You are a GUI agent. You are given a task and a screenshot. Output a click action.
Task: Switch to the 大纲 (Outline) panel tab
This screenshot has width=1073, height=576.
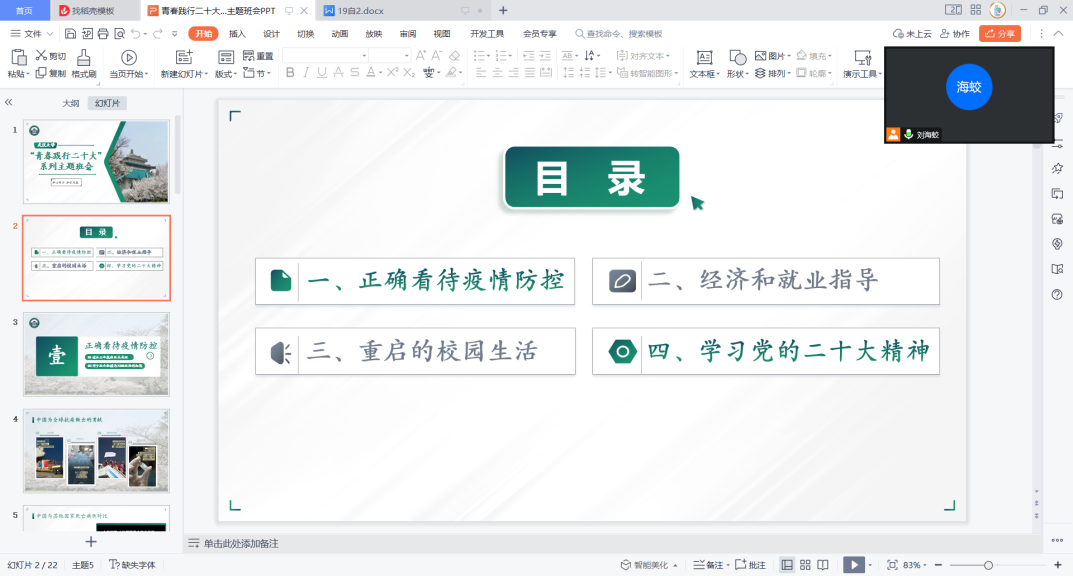(70, 103)
